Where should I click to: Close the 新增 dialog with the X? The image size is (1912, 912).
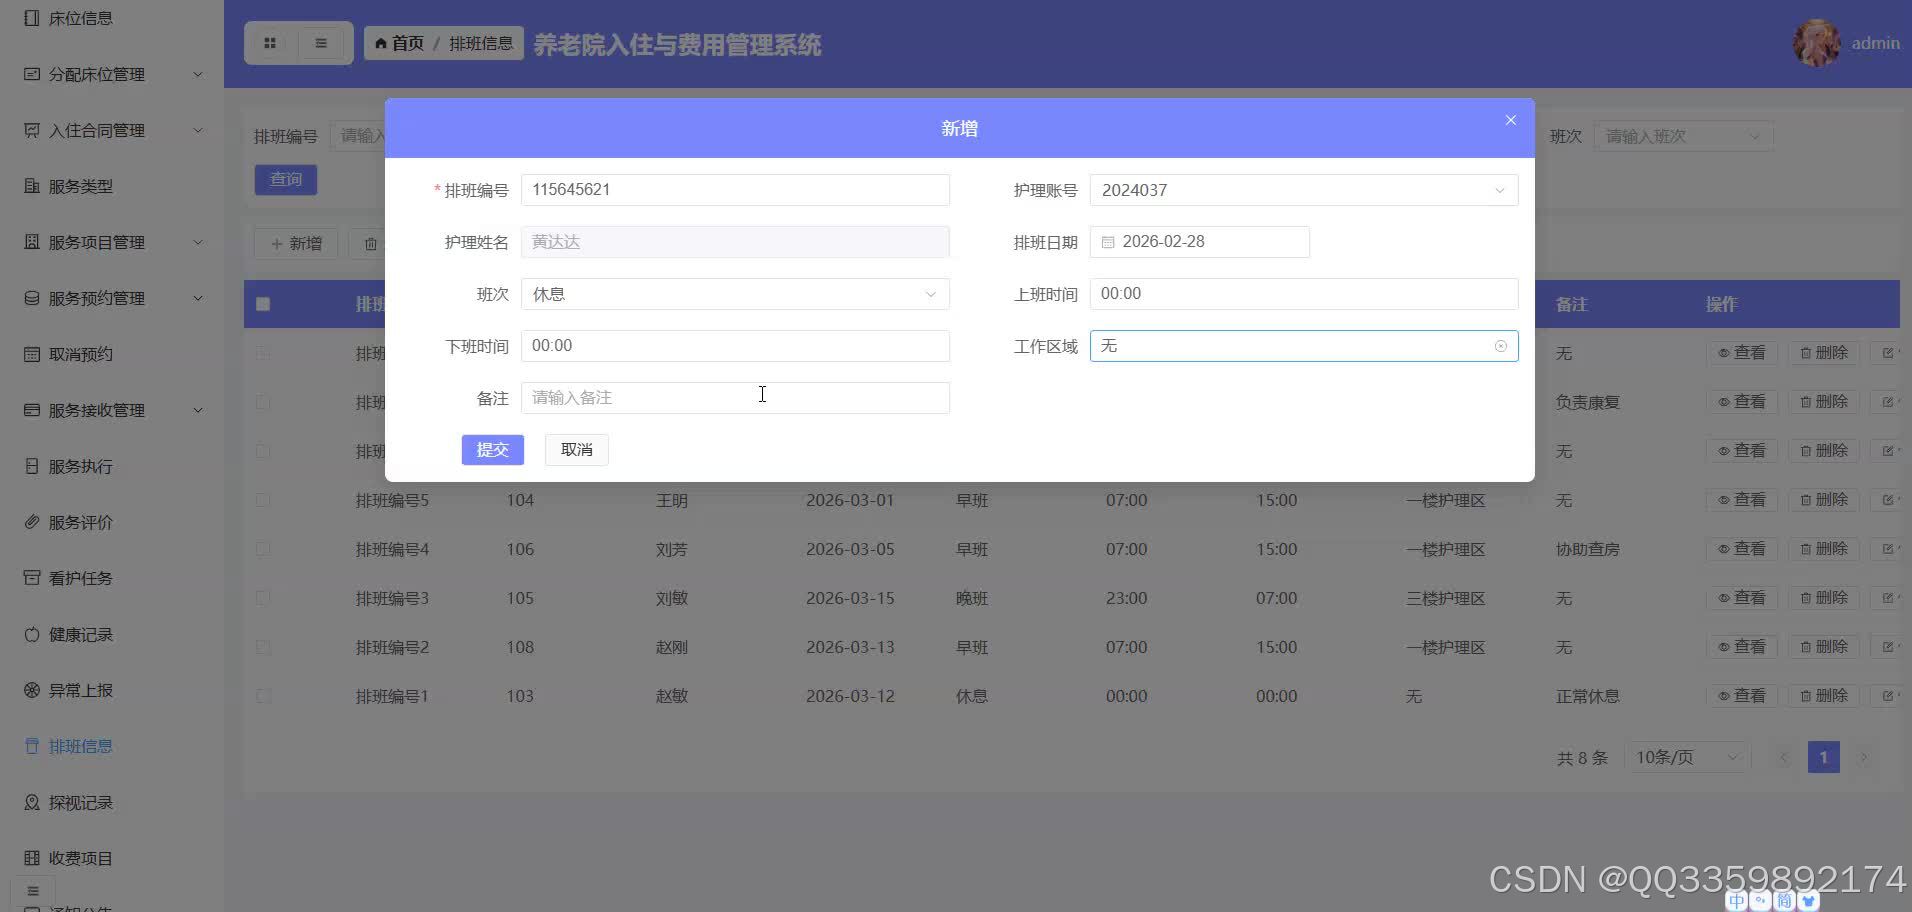pyautogui.click(x=1511, y=120)
